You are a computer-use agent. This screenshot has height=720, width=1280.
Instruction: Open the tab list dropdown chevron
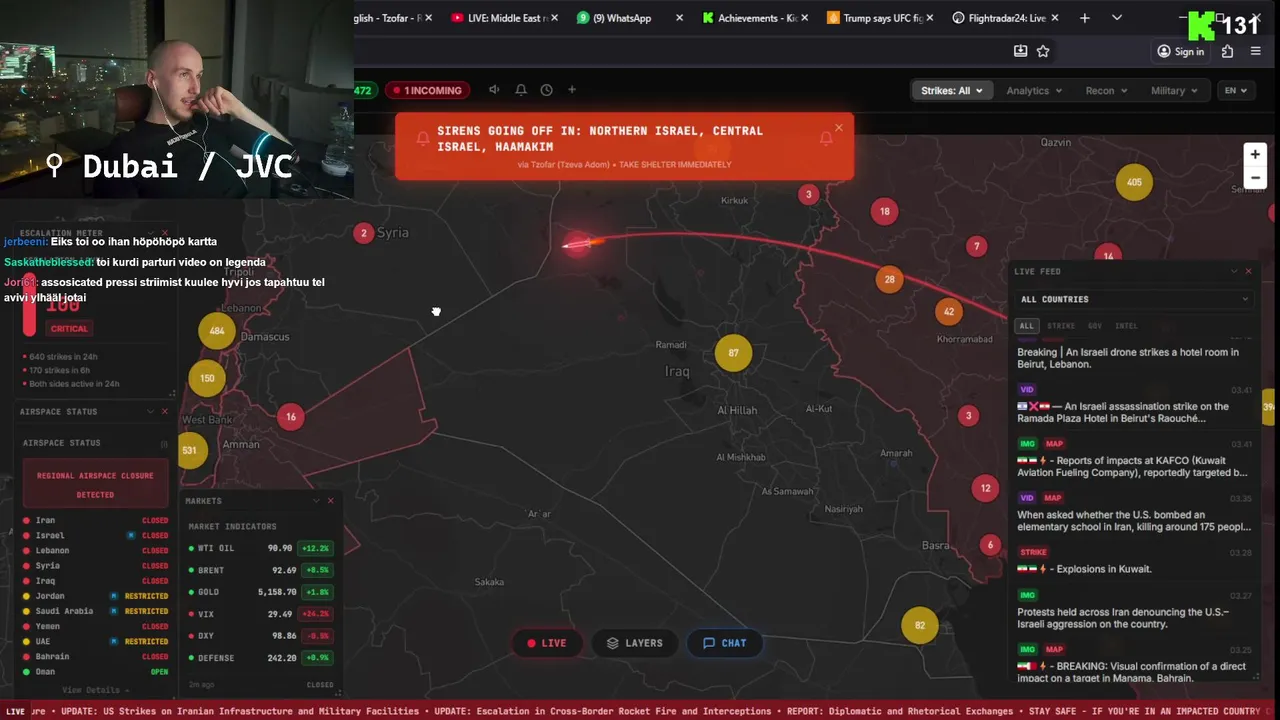coord(1117,18)
